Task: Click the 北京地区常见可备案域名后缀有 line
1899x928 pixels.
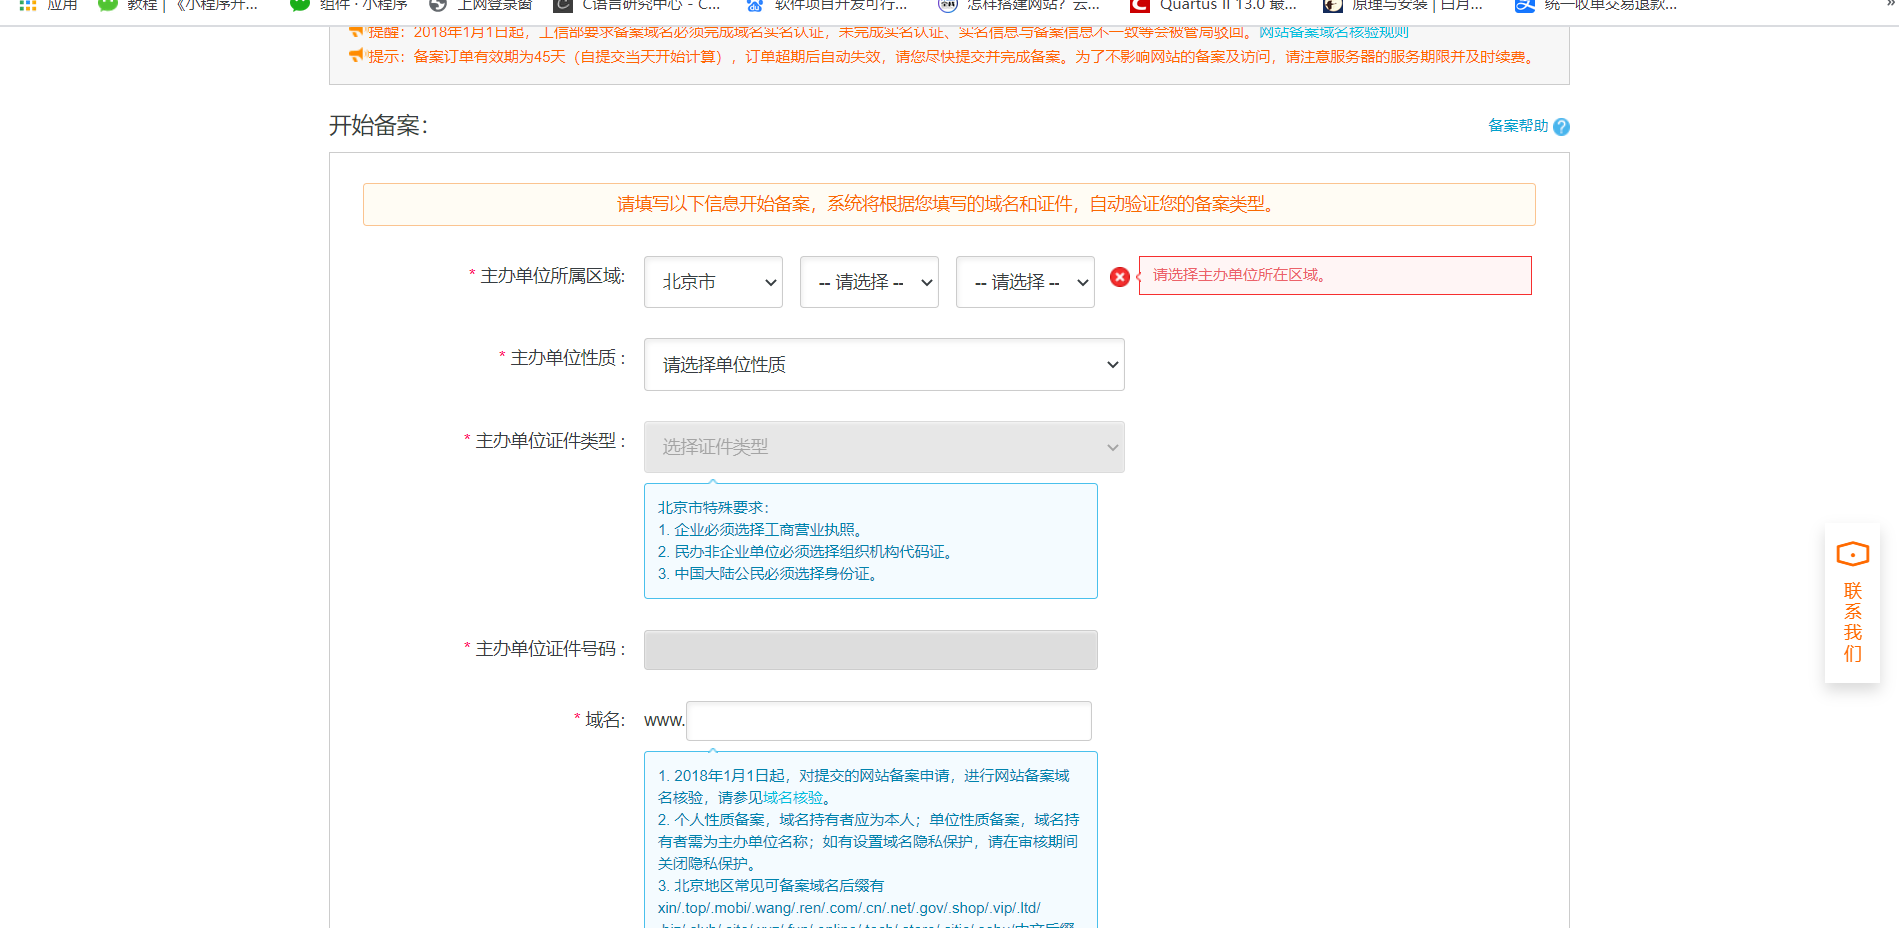Action: (771, 886)
